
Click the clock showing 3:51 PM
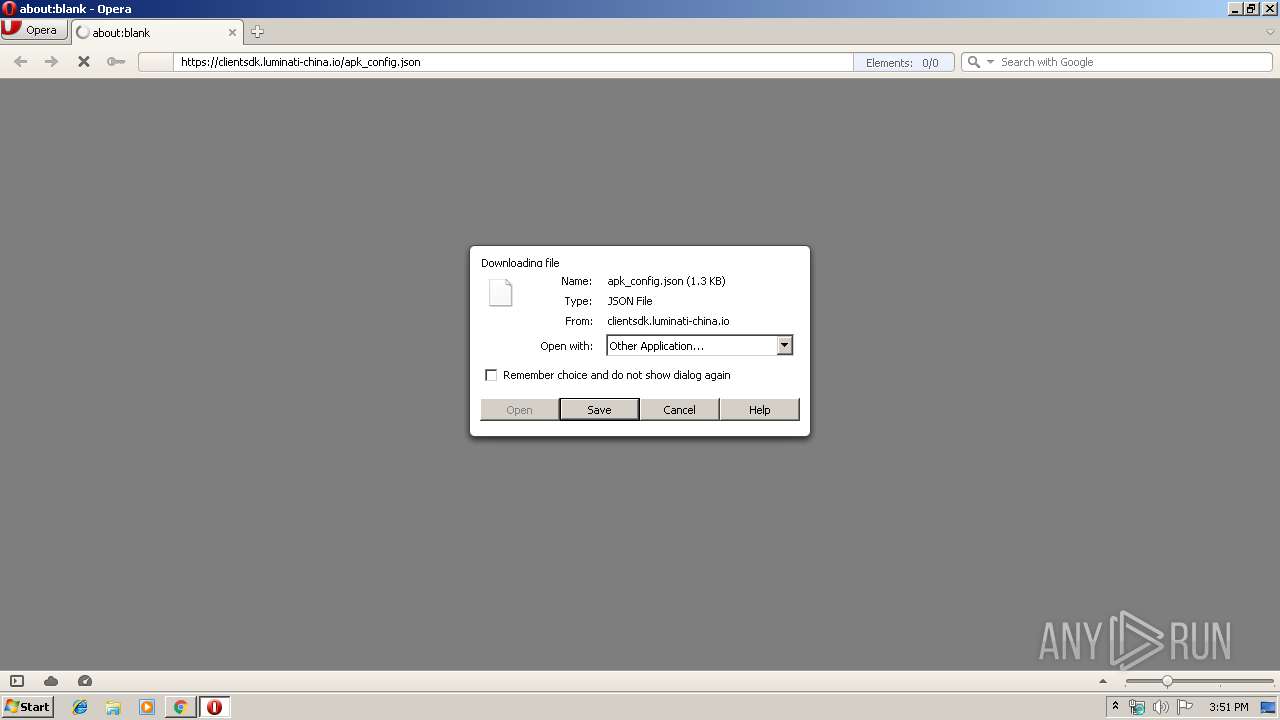(1228, 707)
